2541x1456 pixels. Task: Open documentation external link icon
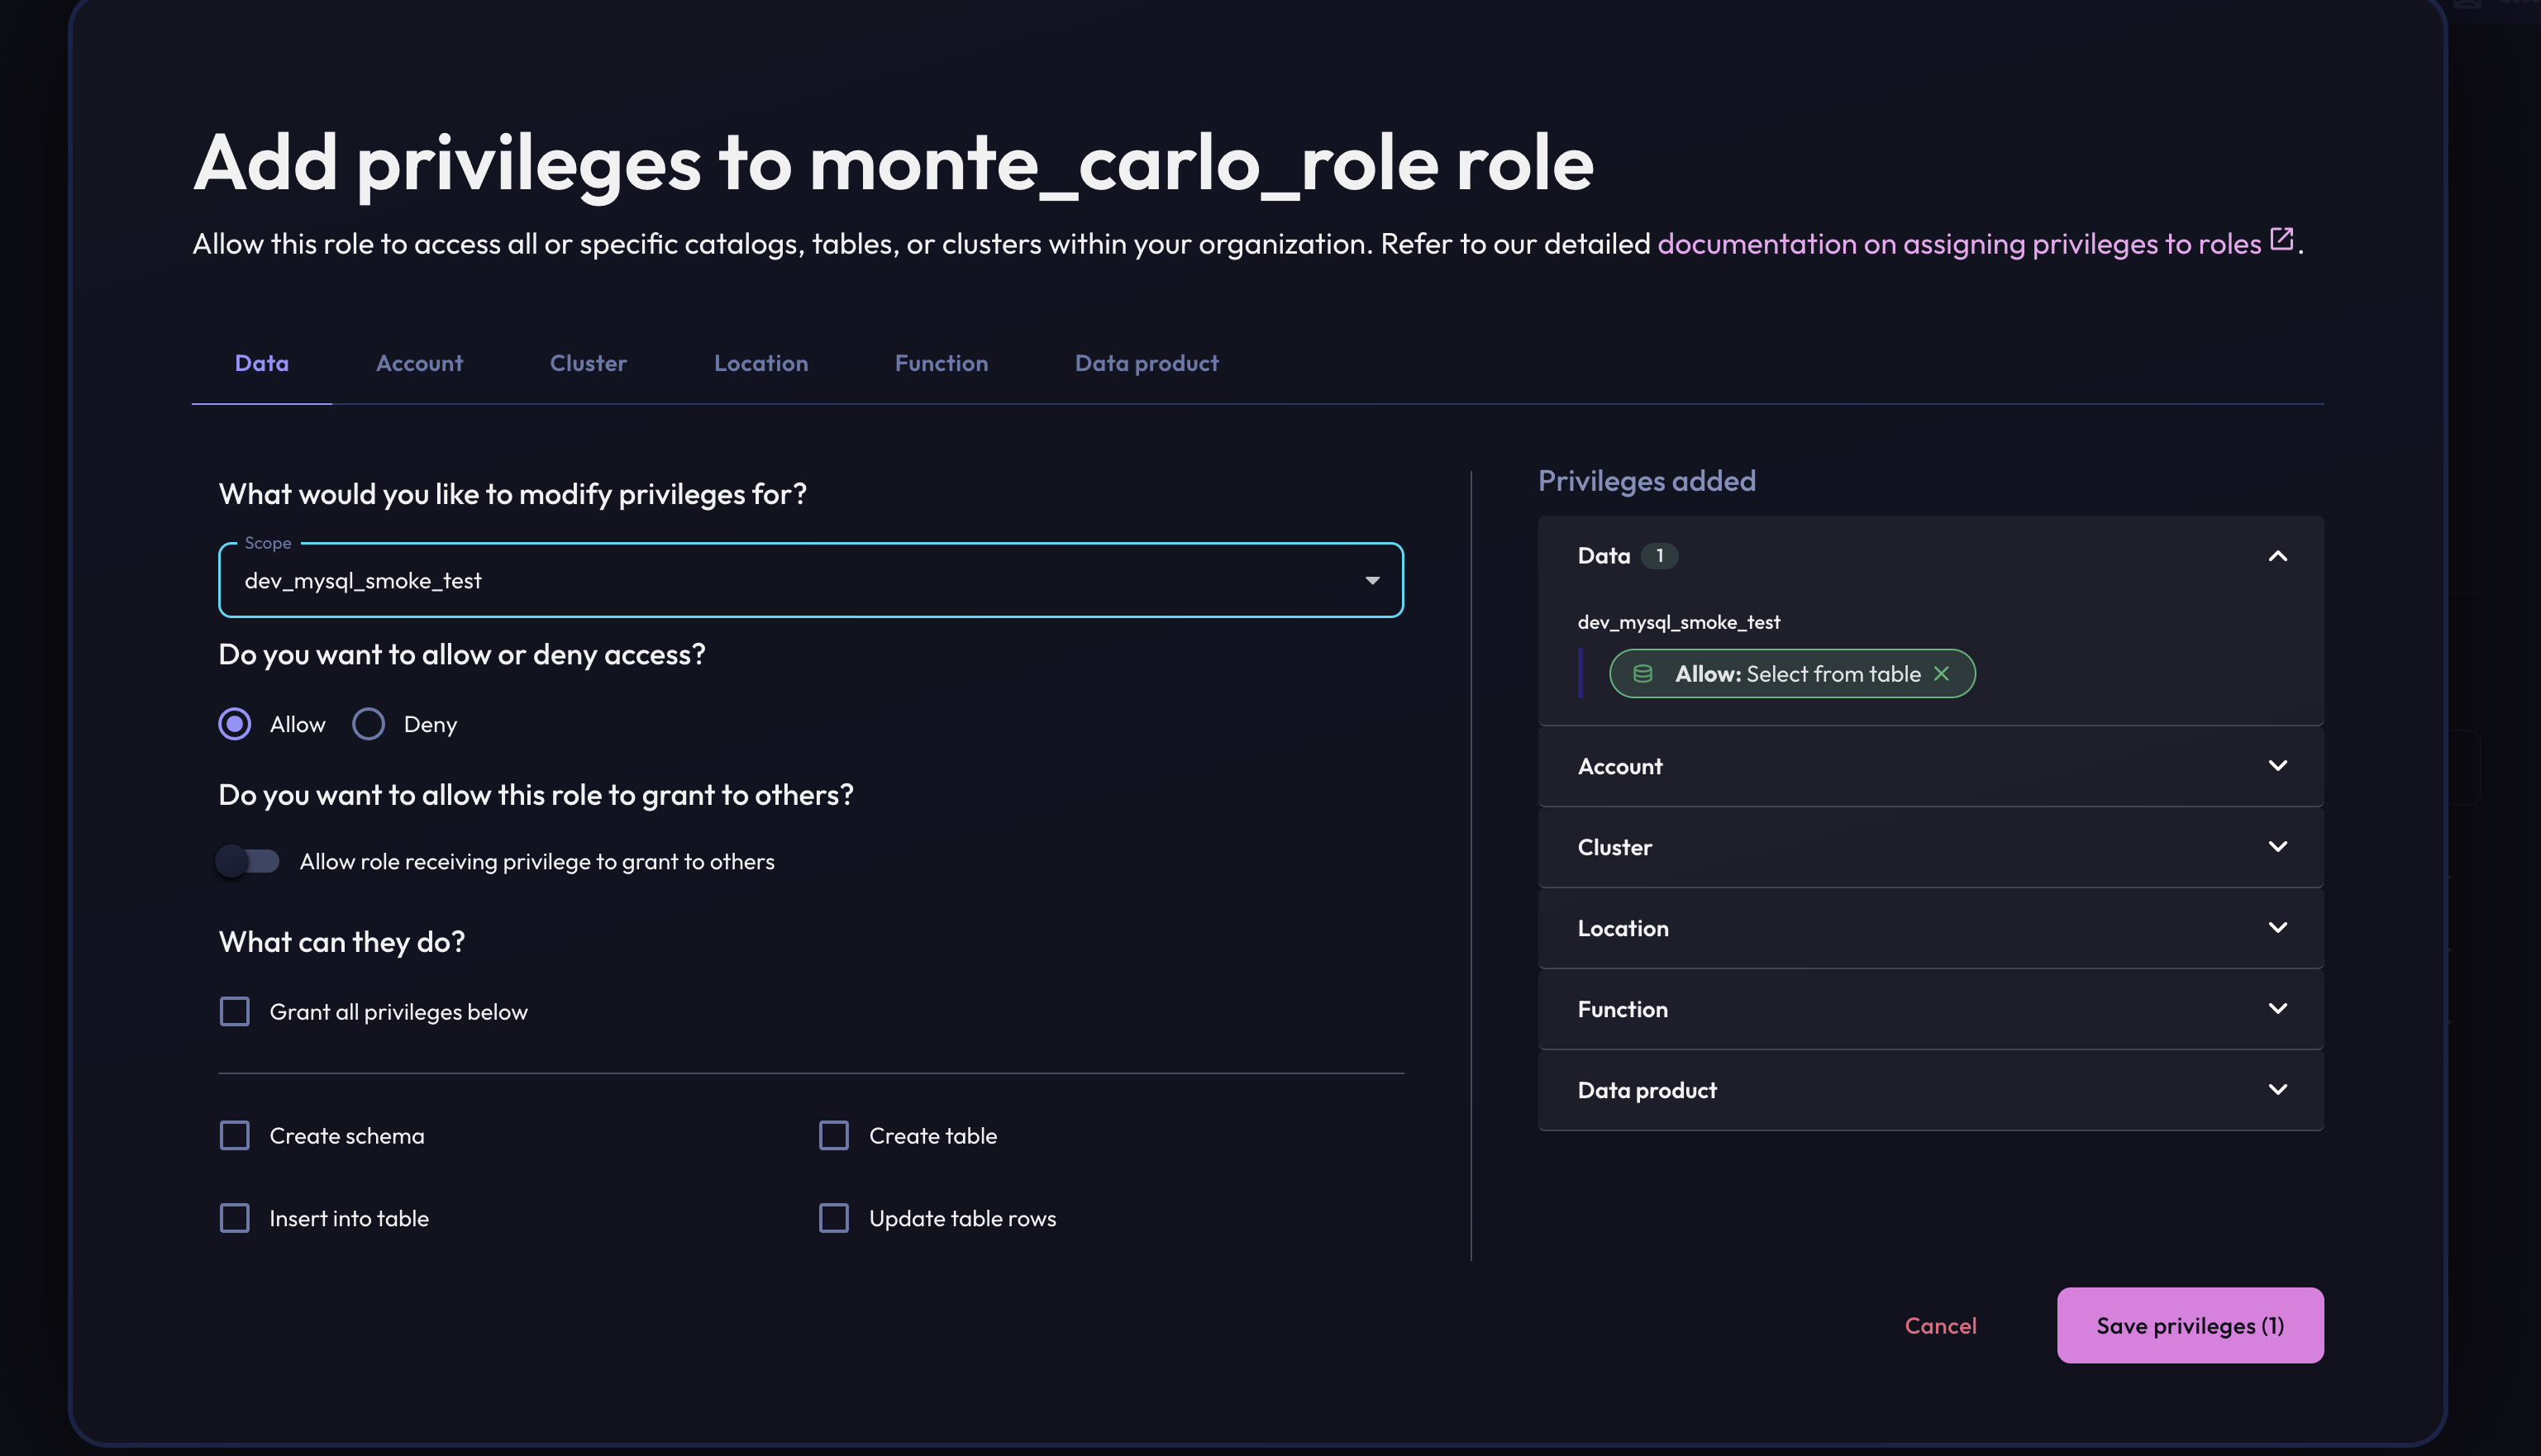(x=2281, y=239)
